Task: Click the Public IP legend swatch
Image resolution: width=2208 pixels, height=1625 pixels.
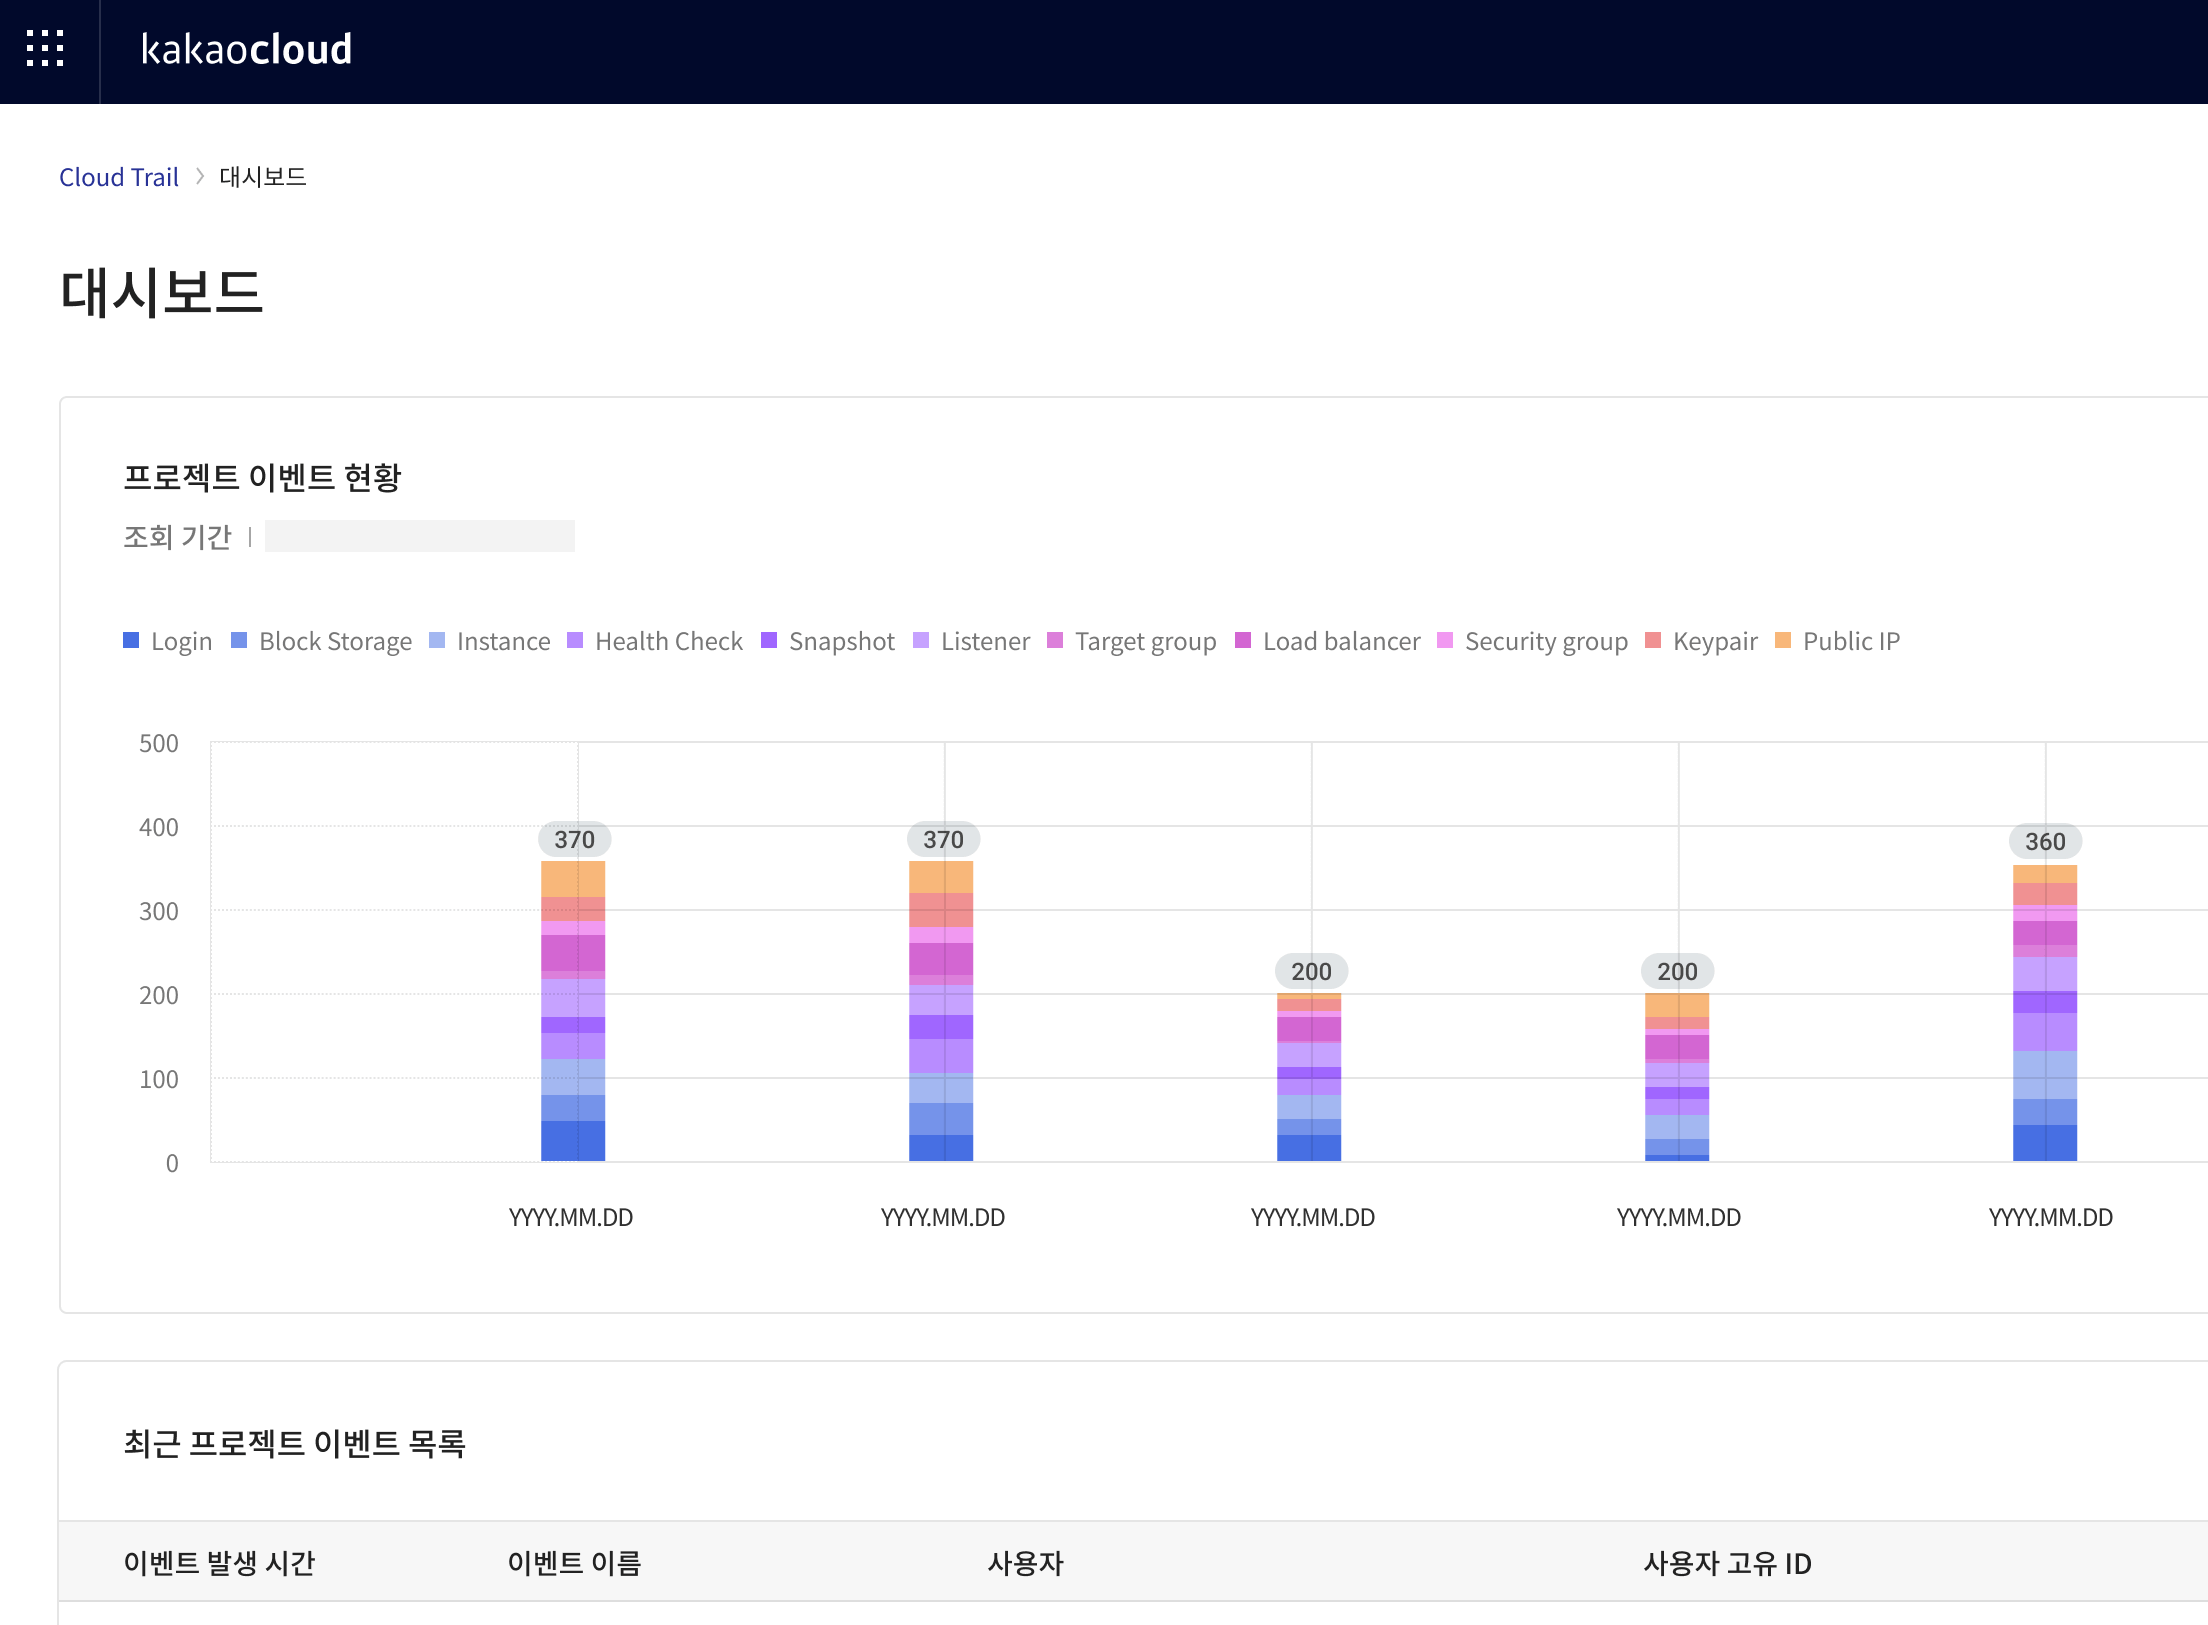Action: click(x=1783, y=641)
